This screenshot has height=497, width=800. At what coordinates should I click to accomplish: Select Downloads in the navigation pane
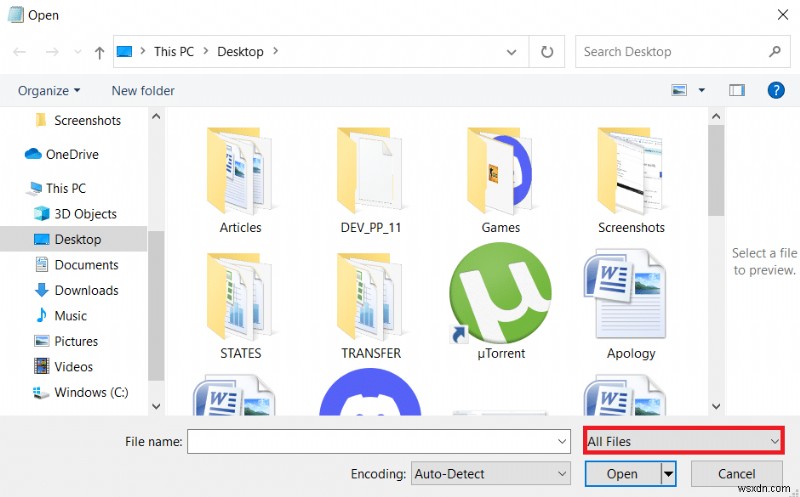click(x=86, y=290)
